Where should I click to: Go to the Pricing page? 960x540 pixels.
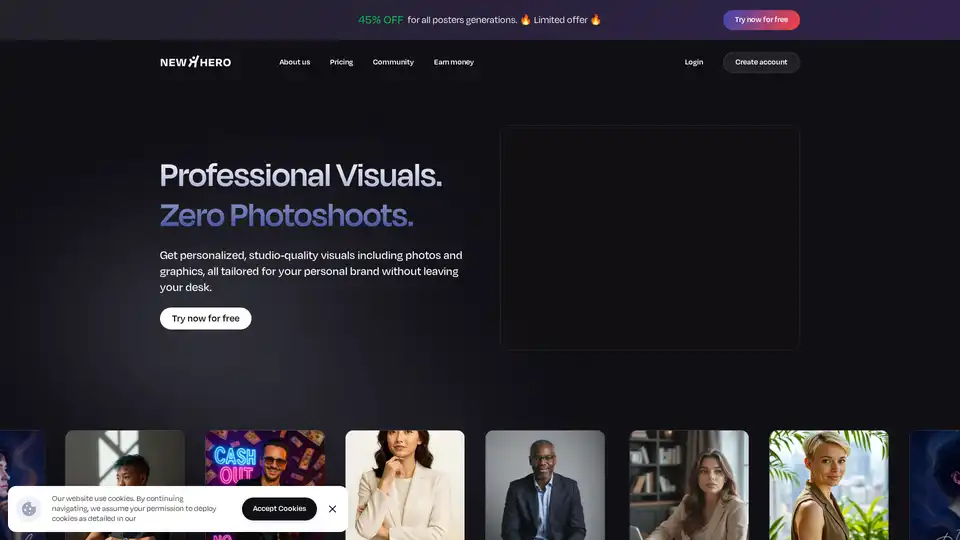click(x=341, y=62)
